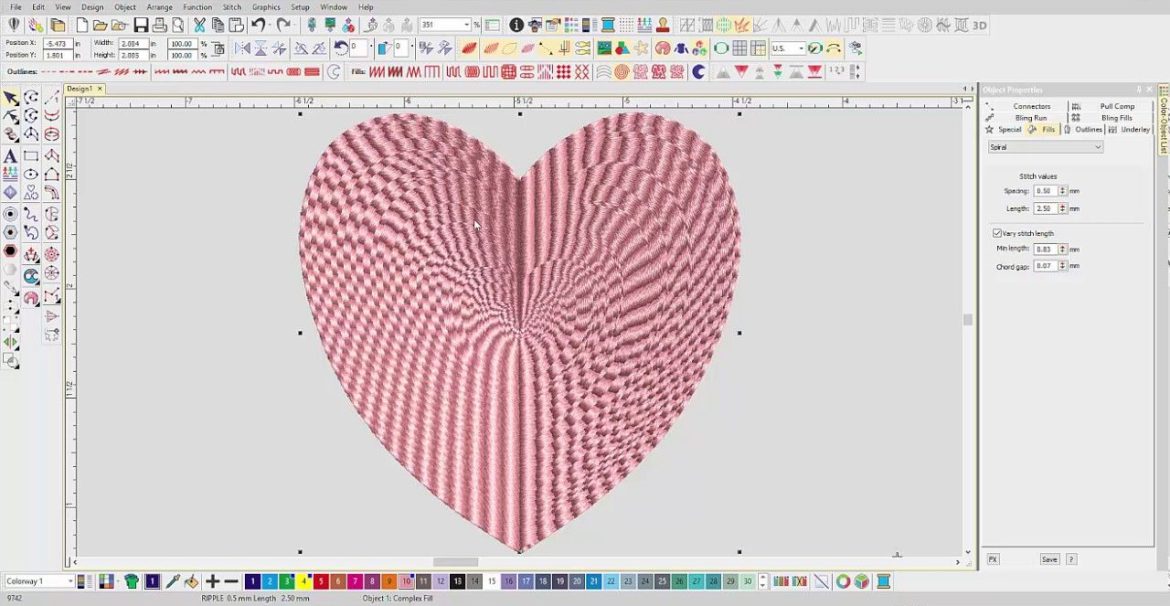The height and width of the screenshot is (606, 1170).
Task: Click the print preview icon
Action: coord(178,25)
